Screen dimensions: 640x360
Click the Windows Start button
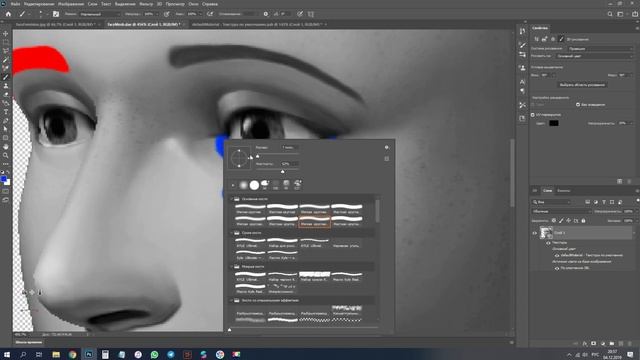pyautogui.click(x=7, y=354)
